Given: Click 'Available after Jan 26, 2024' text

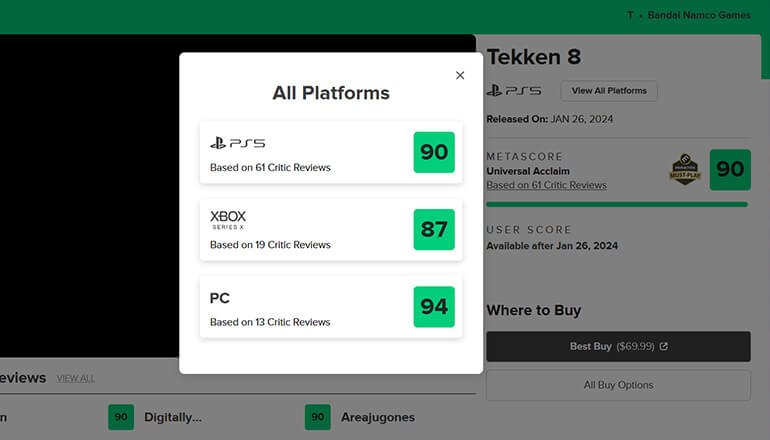Looking at the screenshot, I should 552,246.
